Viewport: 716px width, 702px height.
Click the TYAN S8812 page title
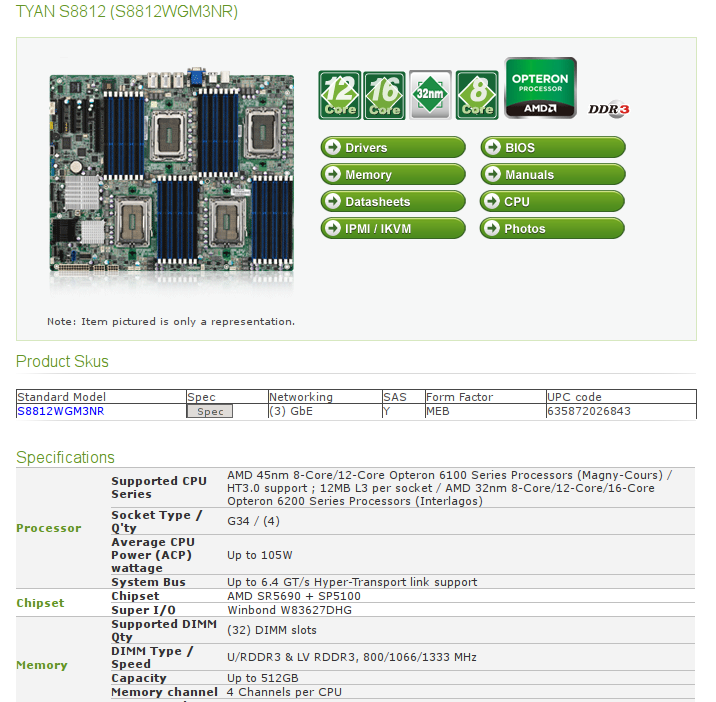click(127, 11)
